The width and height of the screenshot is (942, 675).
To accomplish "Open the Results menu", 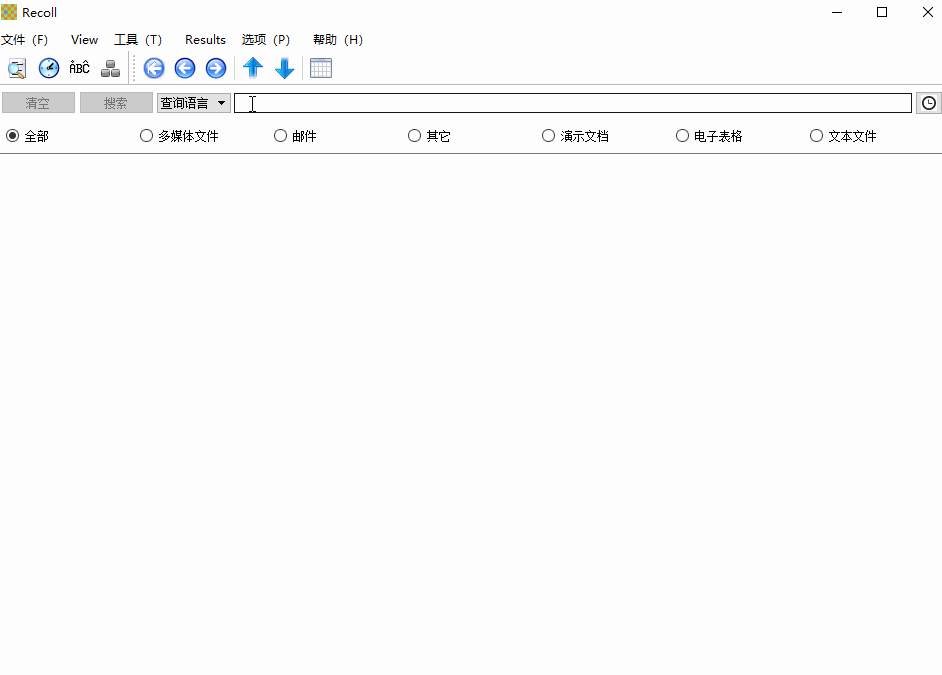I will (x=205, y=40).
